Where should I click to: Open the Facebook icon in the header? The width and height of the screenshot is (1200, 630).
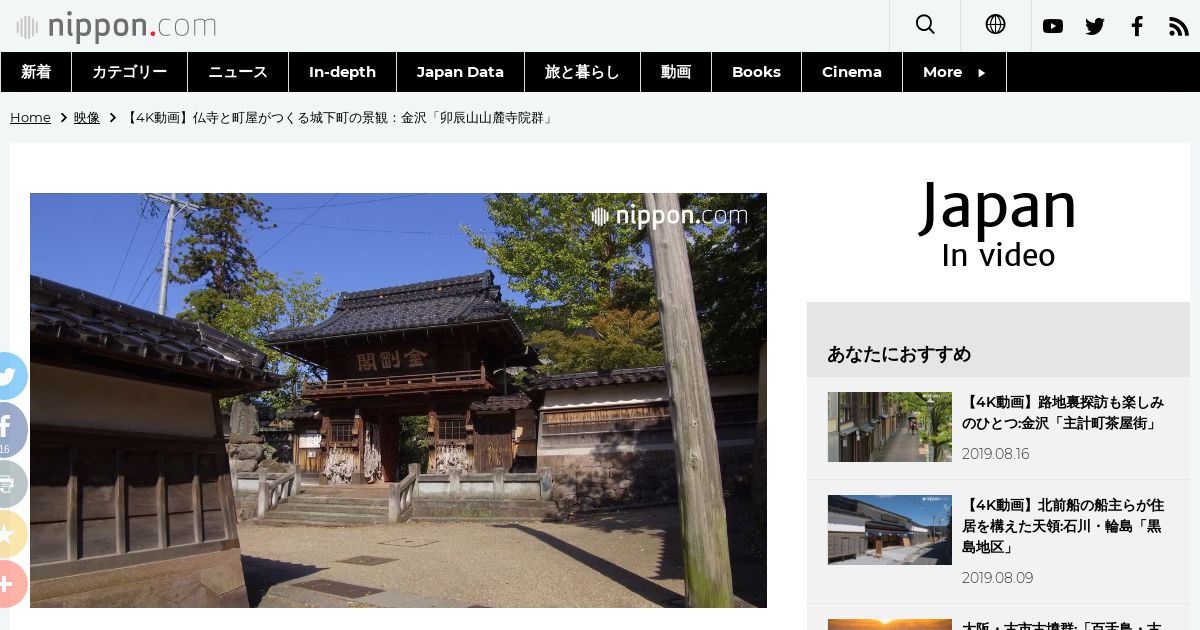pos(1137,27)
